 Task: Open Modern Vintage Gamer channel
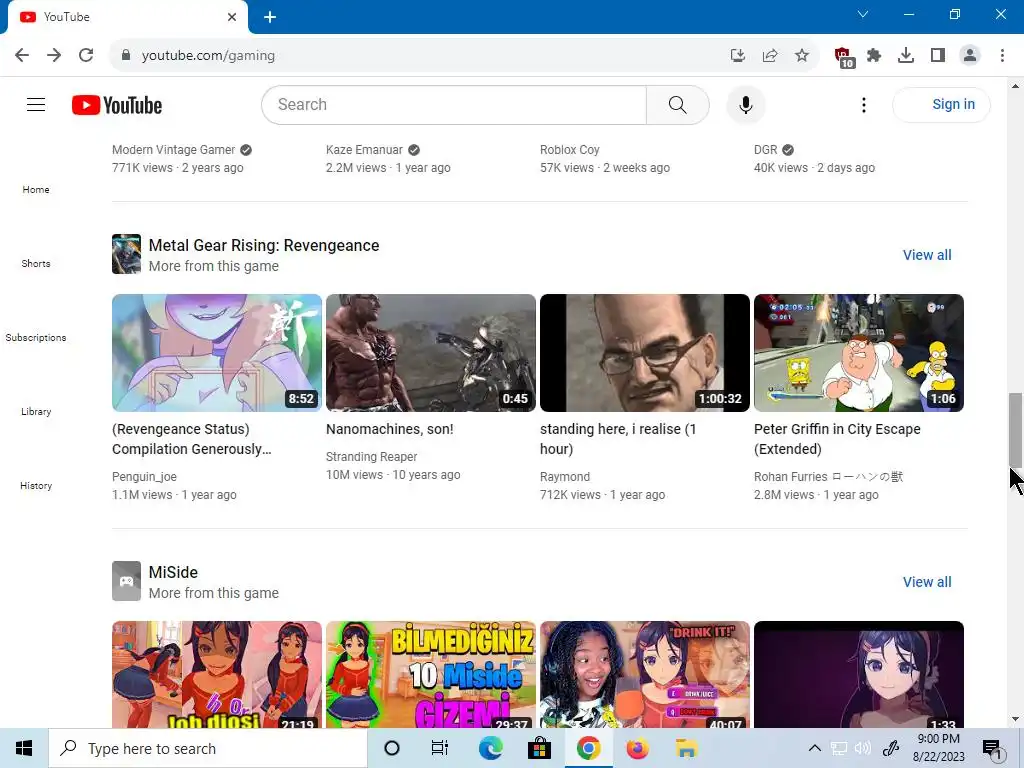[173, 150]
